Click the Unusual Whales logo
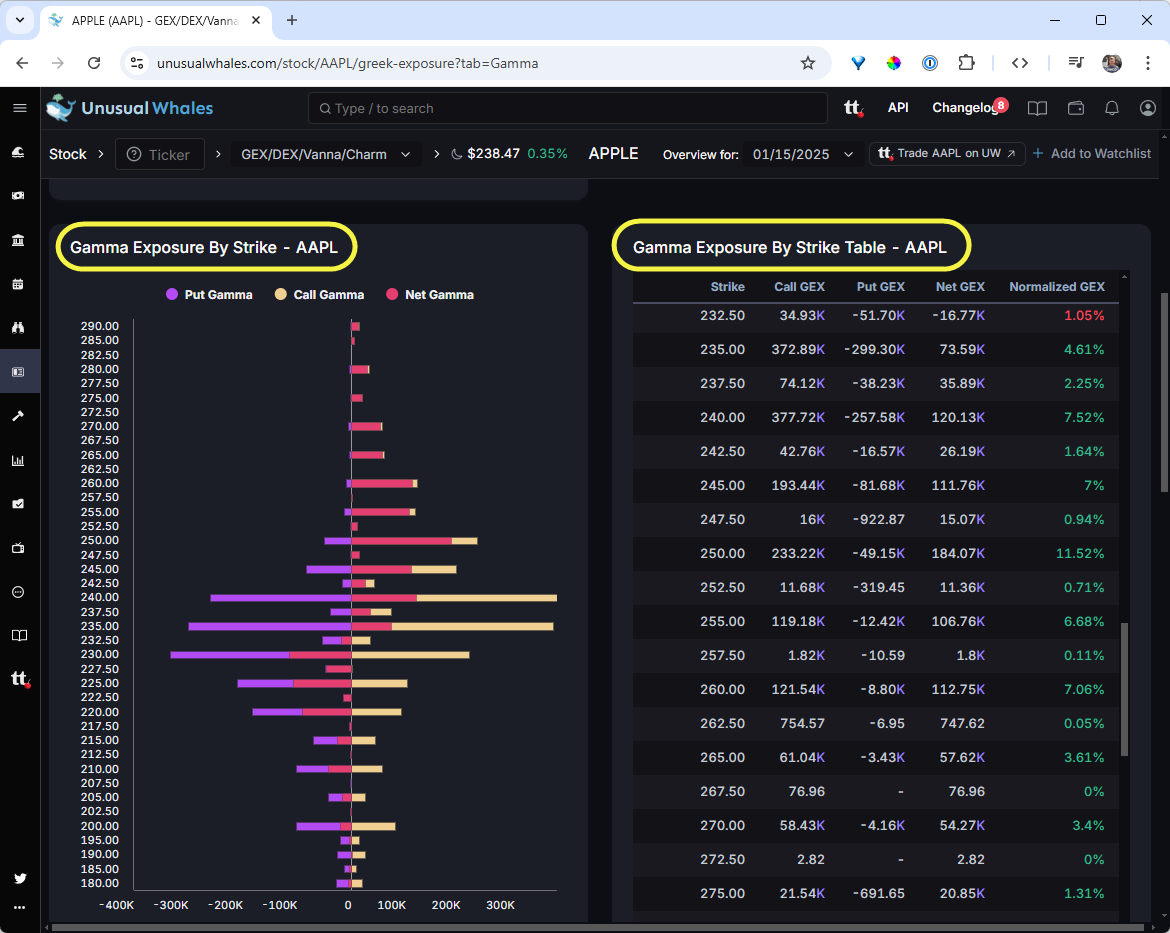This screenshot has width=1170, height=933. (x=130, y=108)
